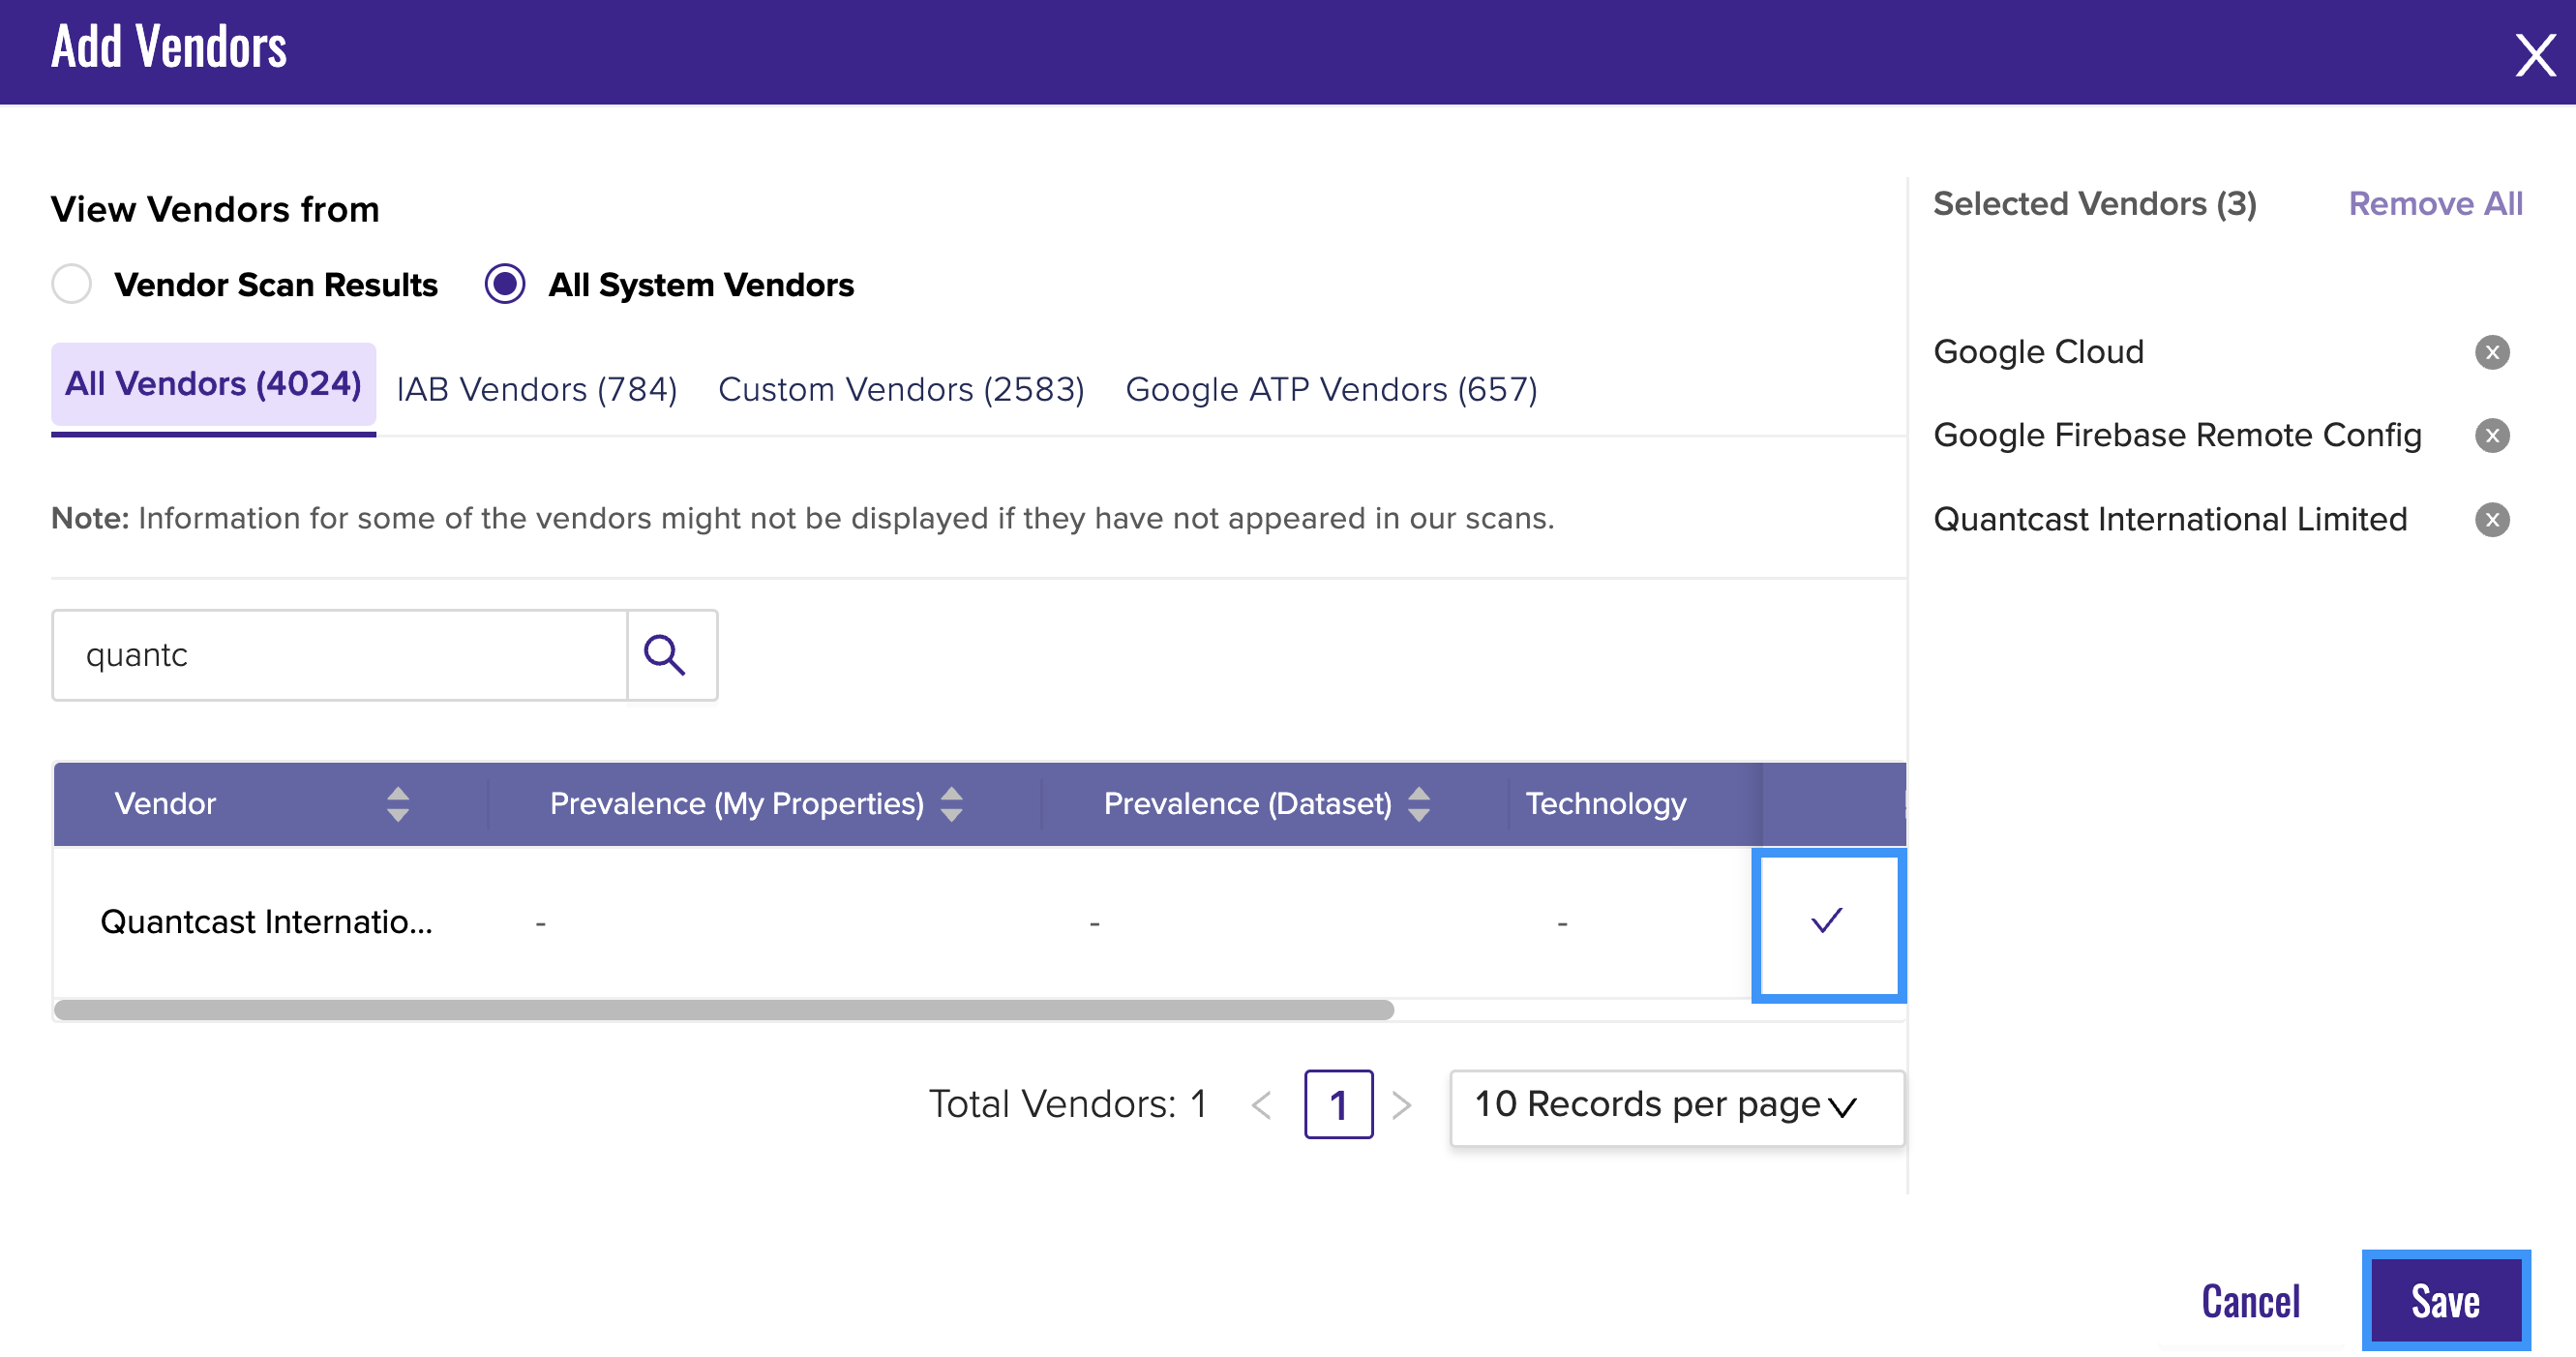Open the 10 Records per page dropdown
Image resolution: width=2576 pixels, height=1357 pixels.
(1677, 1108)
